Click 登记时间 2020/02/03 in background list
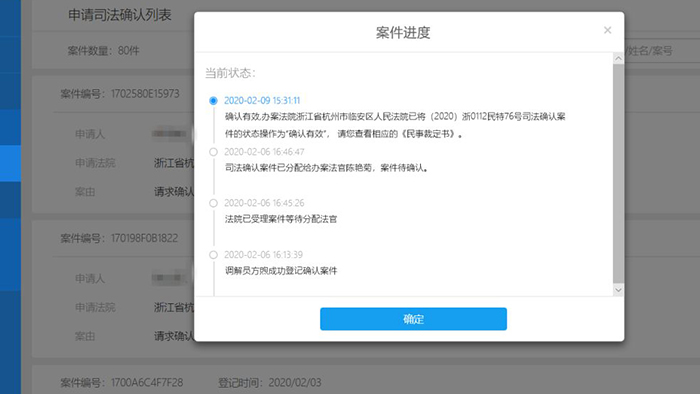Image resolution: width=700 pixels, height=394 pixels. 269,383
